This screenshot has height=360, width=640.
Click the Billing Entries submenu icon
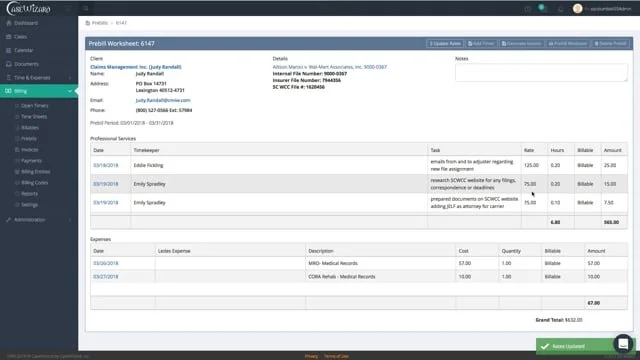(17, 172)
